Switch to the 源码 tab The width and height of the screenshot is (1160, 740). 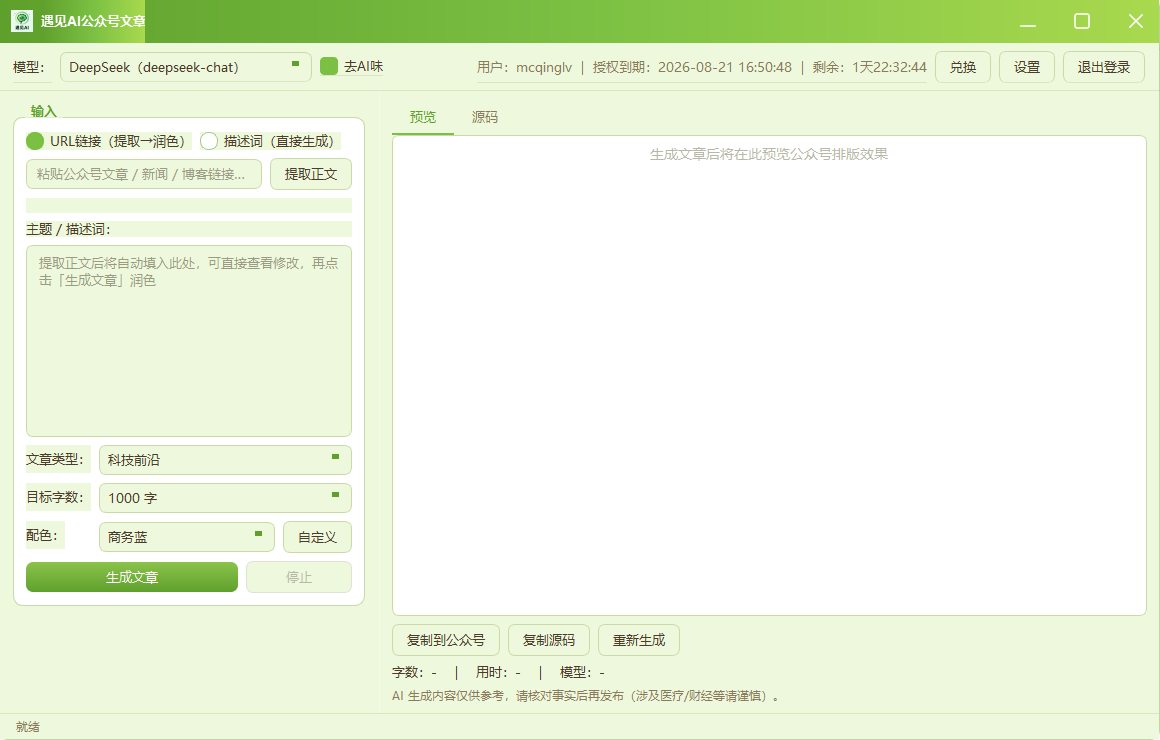485,118
